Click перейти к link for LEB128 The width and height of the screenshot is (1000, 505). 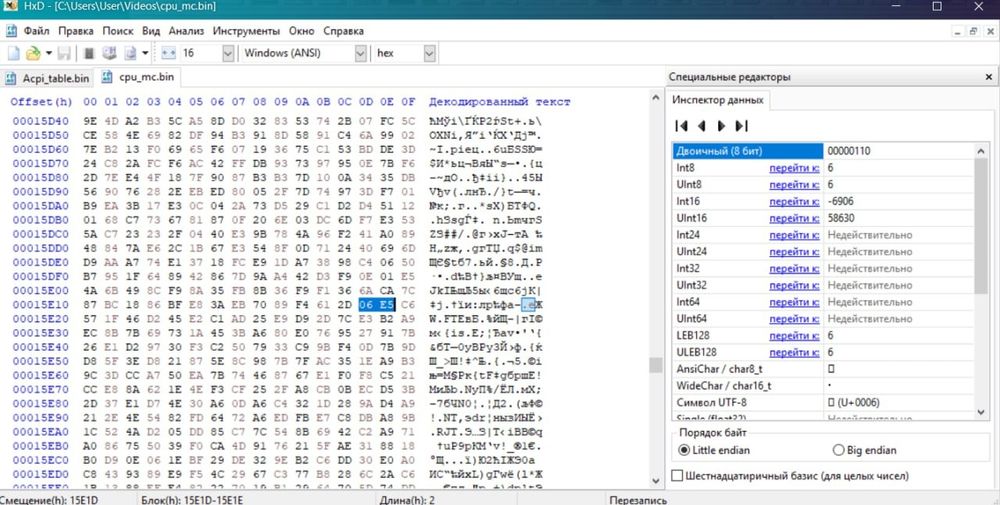coord(794,335)
